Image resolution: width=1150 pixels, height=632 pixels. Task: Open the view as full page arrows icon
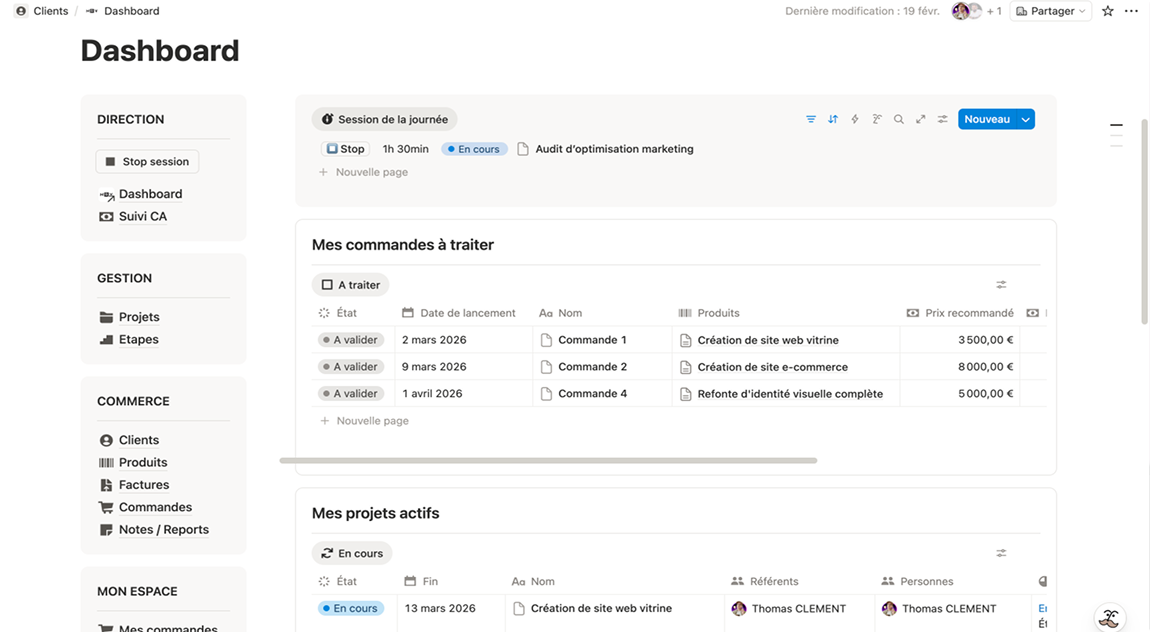click(x=920, y=119)
